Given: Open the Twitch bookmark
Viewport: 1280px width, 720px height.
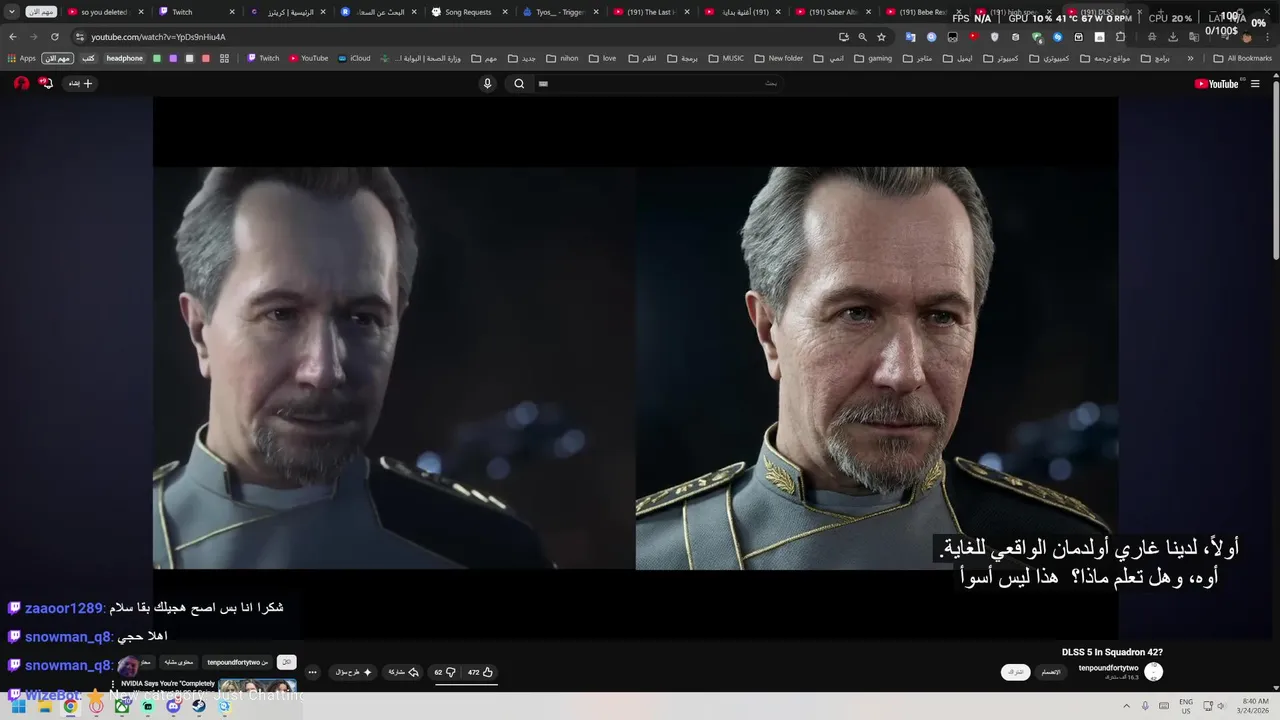Looking at the screenshot, I should pos(264,58).
